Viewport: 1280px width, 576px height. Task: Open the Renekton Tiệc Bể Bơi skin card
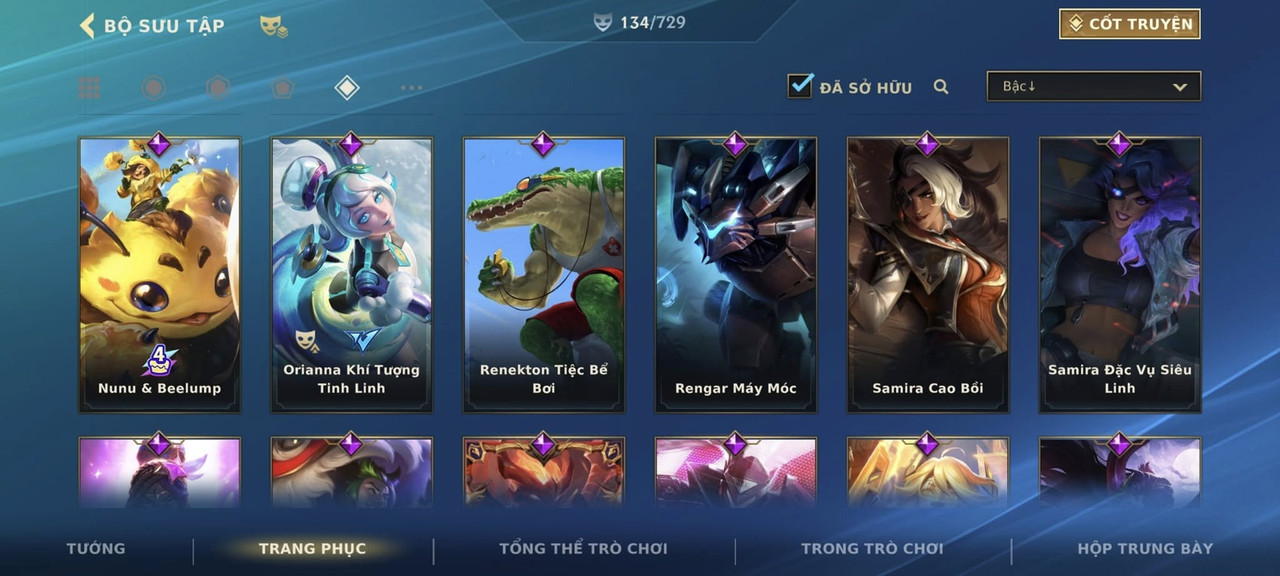click(543, 275)
